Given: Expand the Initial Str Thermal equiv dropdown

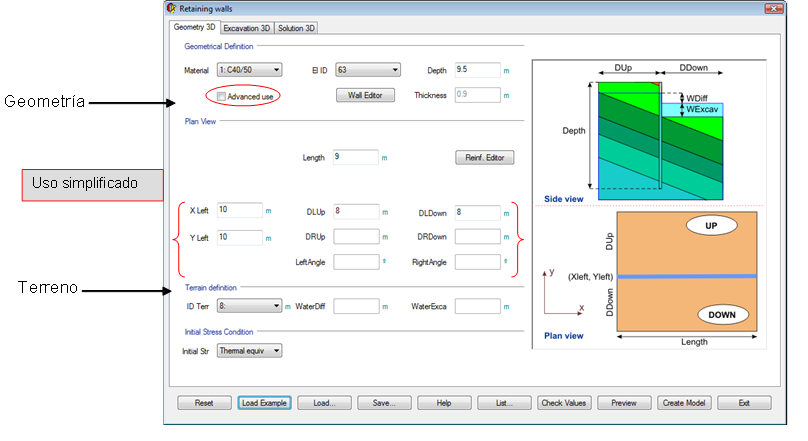Looking at the screenshot, I should (249, 351).
